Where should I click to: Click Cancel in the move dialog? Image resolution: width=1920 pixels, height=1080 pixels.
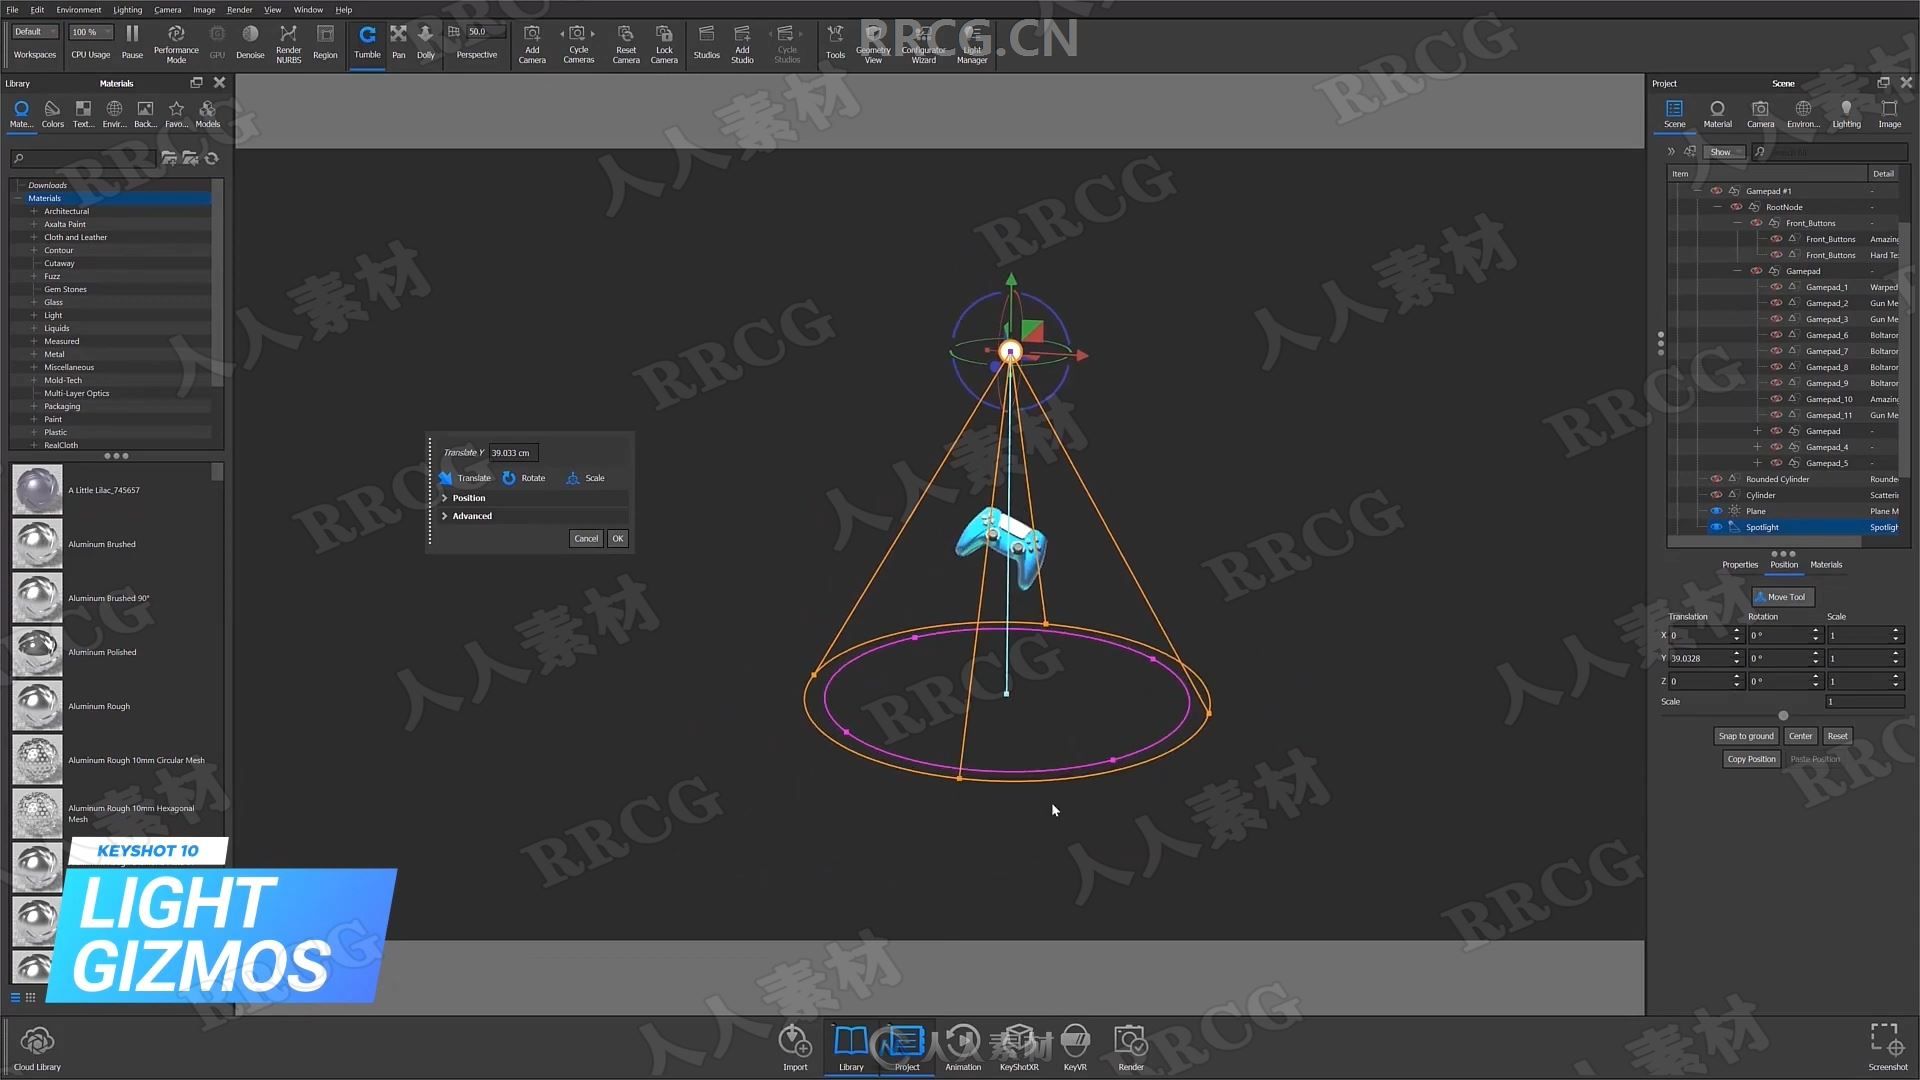(x=586, y=538)
